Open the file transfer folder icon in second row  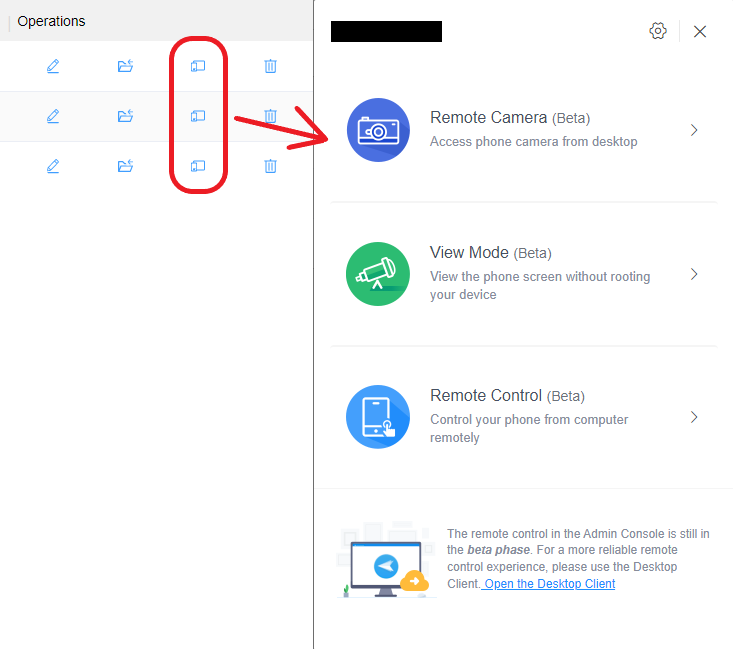[x=125, y=116]
